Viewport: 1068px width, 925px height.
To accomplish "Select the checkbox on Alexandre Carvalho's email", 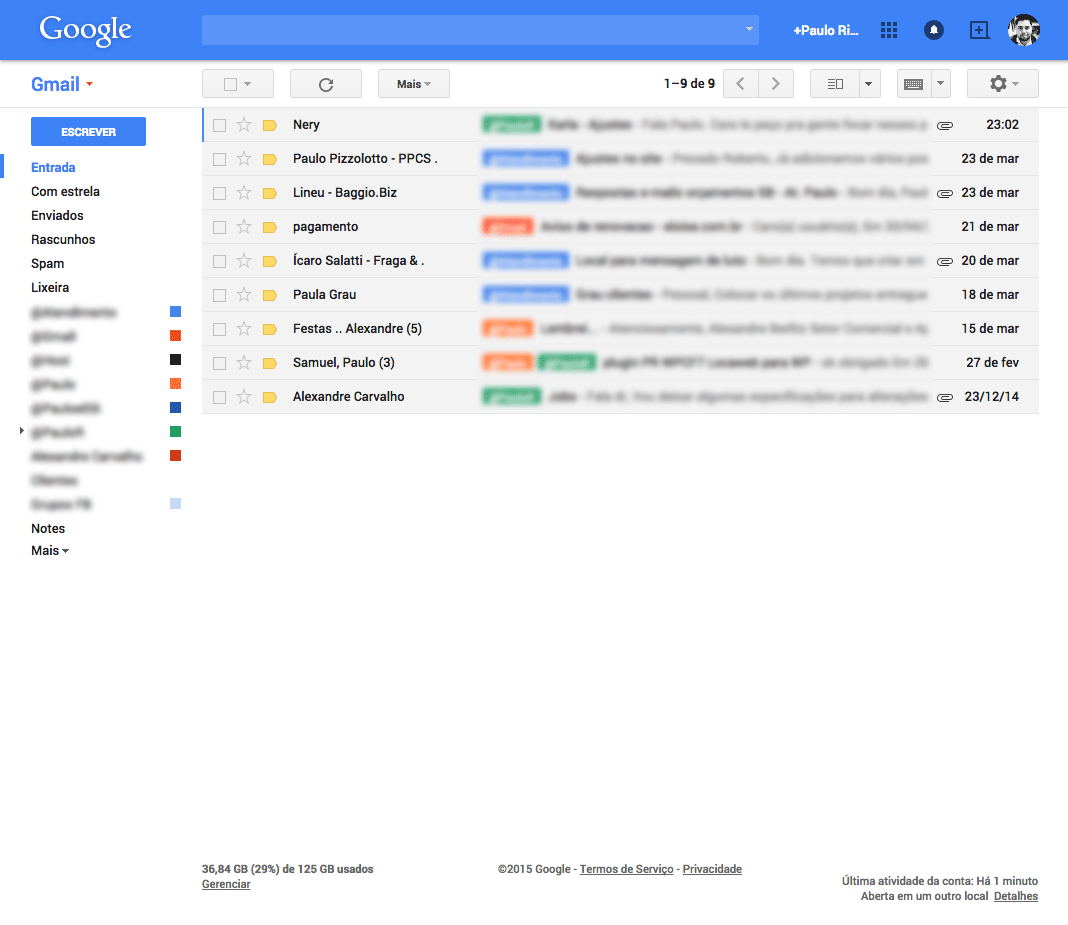I will tap(218, 396).
